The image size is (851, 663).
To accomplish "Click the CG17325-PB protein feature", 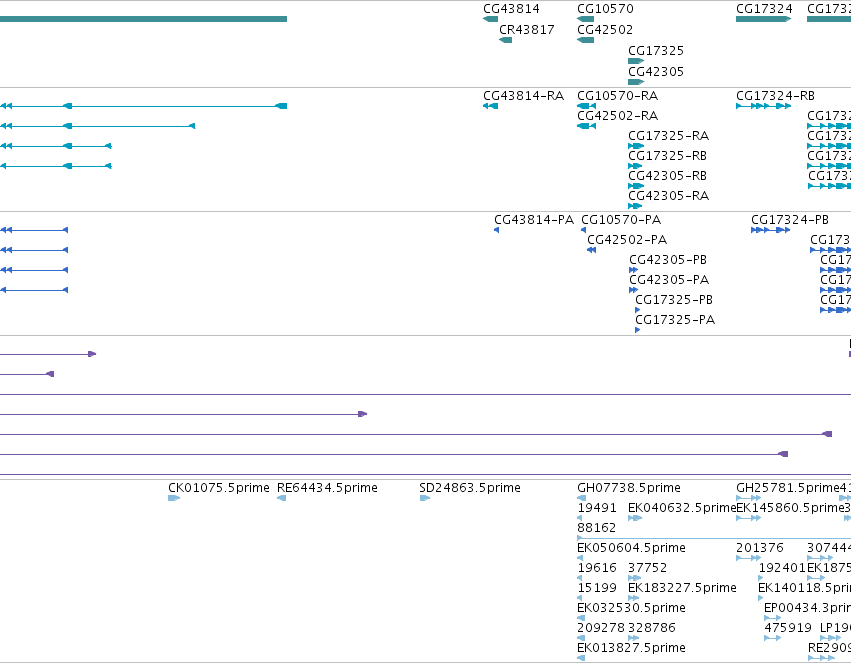I will pyautogui.click(x=638, y=310).
